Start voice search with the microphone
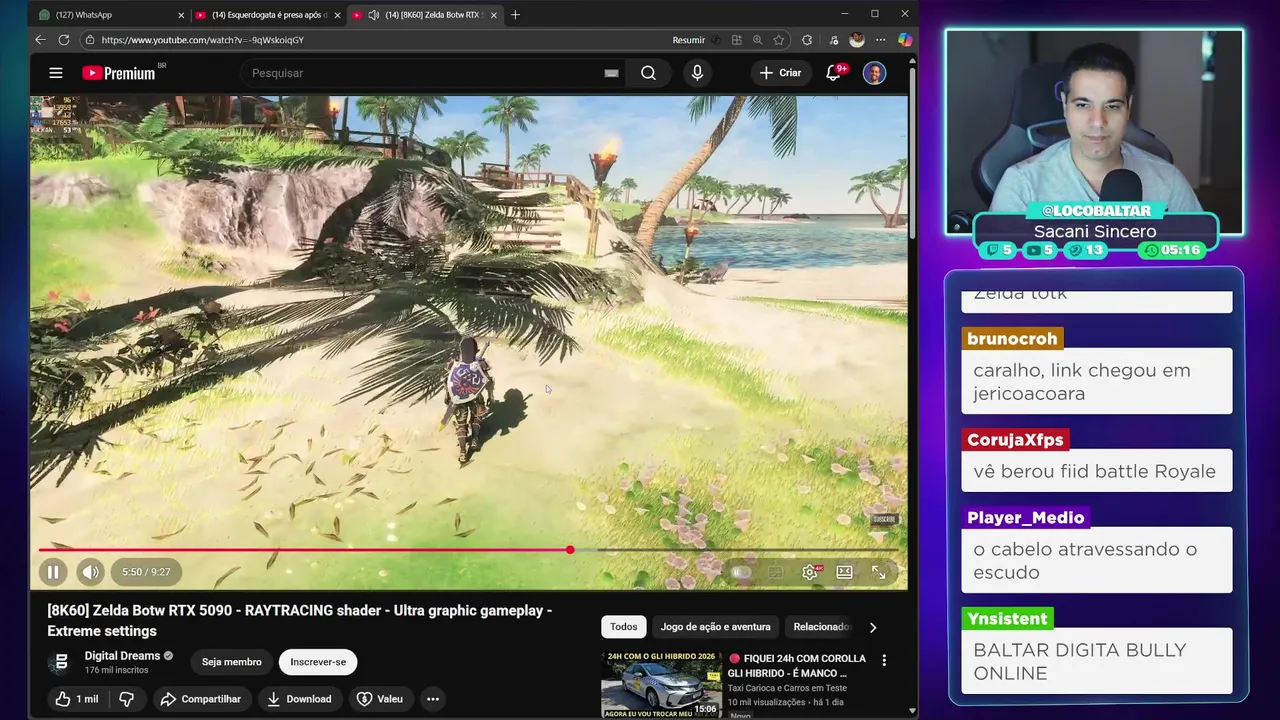The height and width of the screenshot is (720, 1280). tap(697, 73)
